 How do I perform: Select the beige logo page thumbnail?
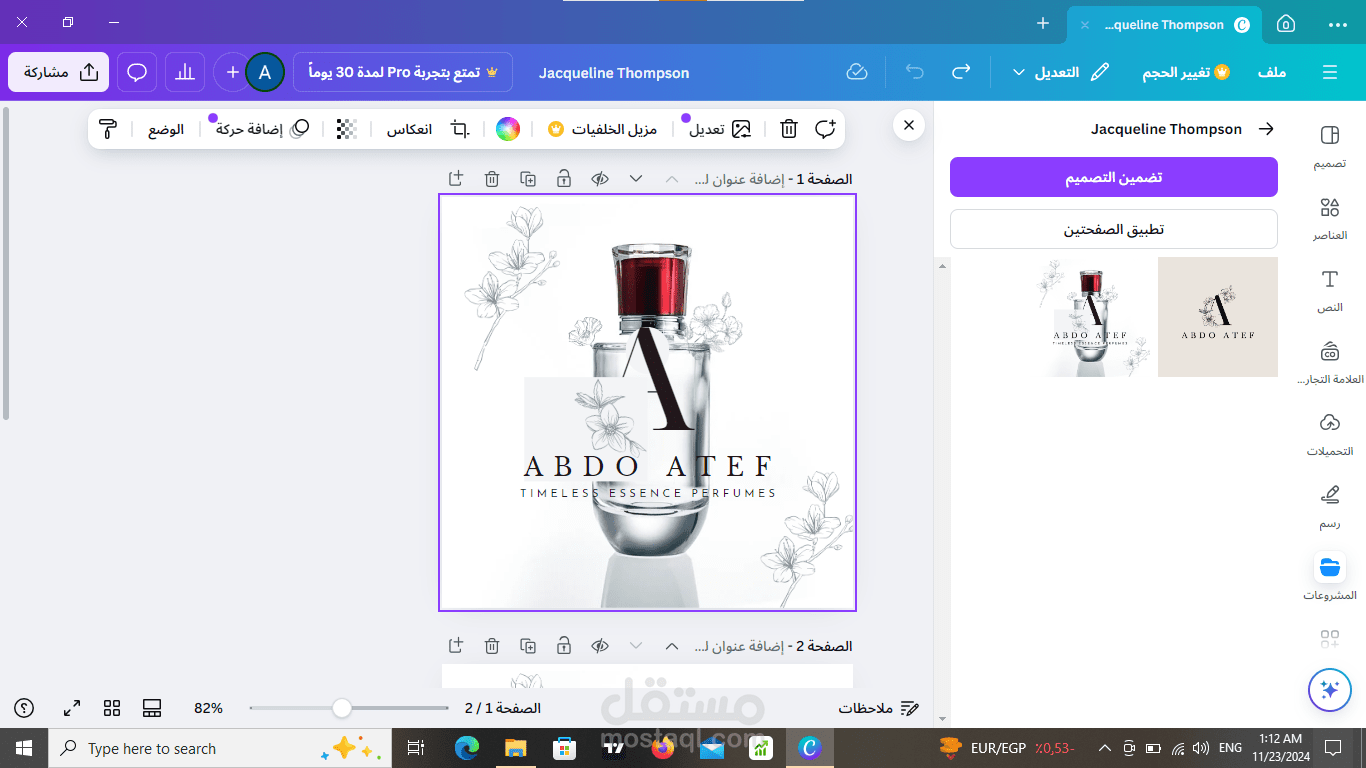pos(1218,317)
